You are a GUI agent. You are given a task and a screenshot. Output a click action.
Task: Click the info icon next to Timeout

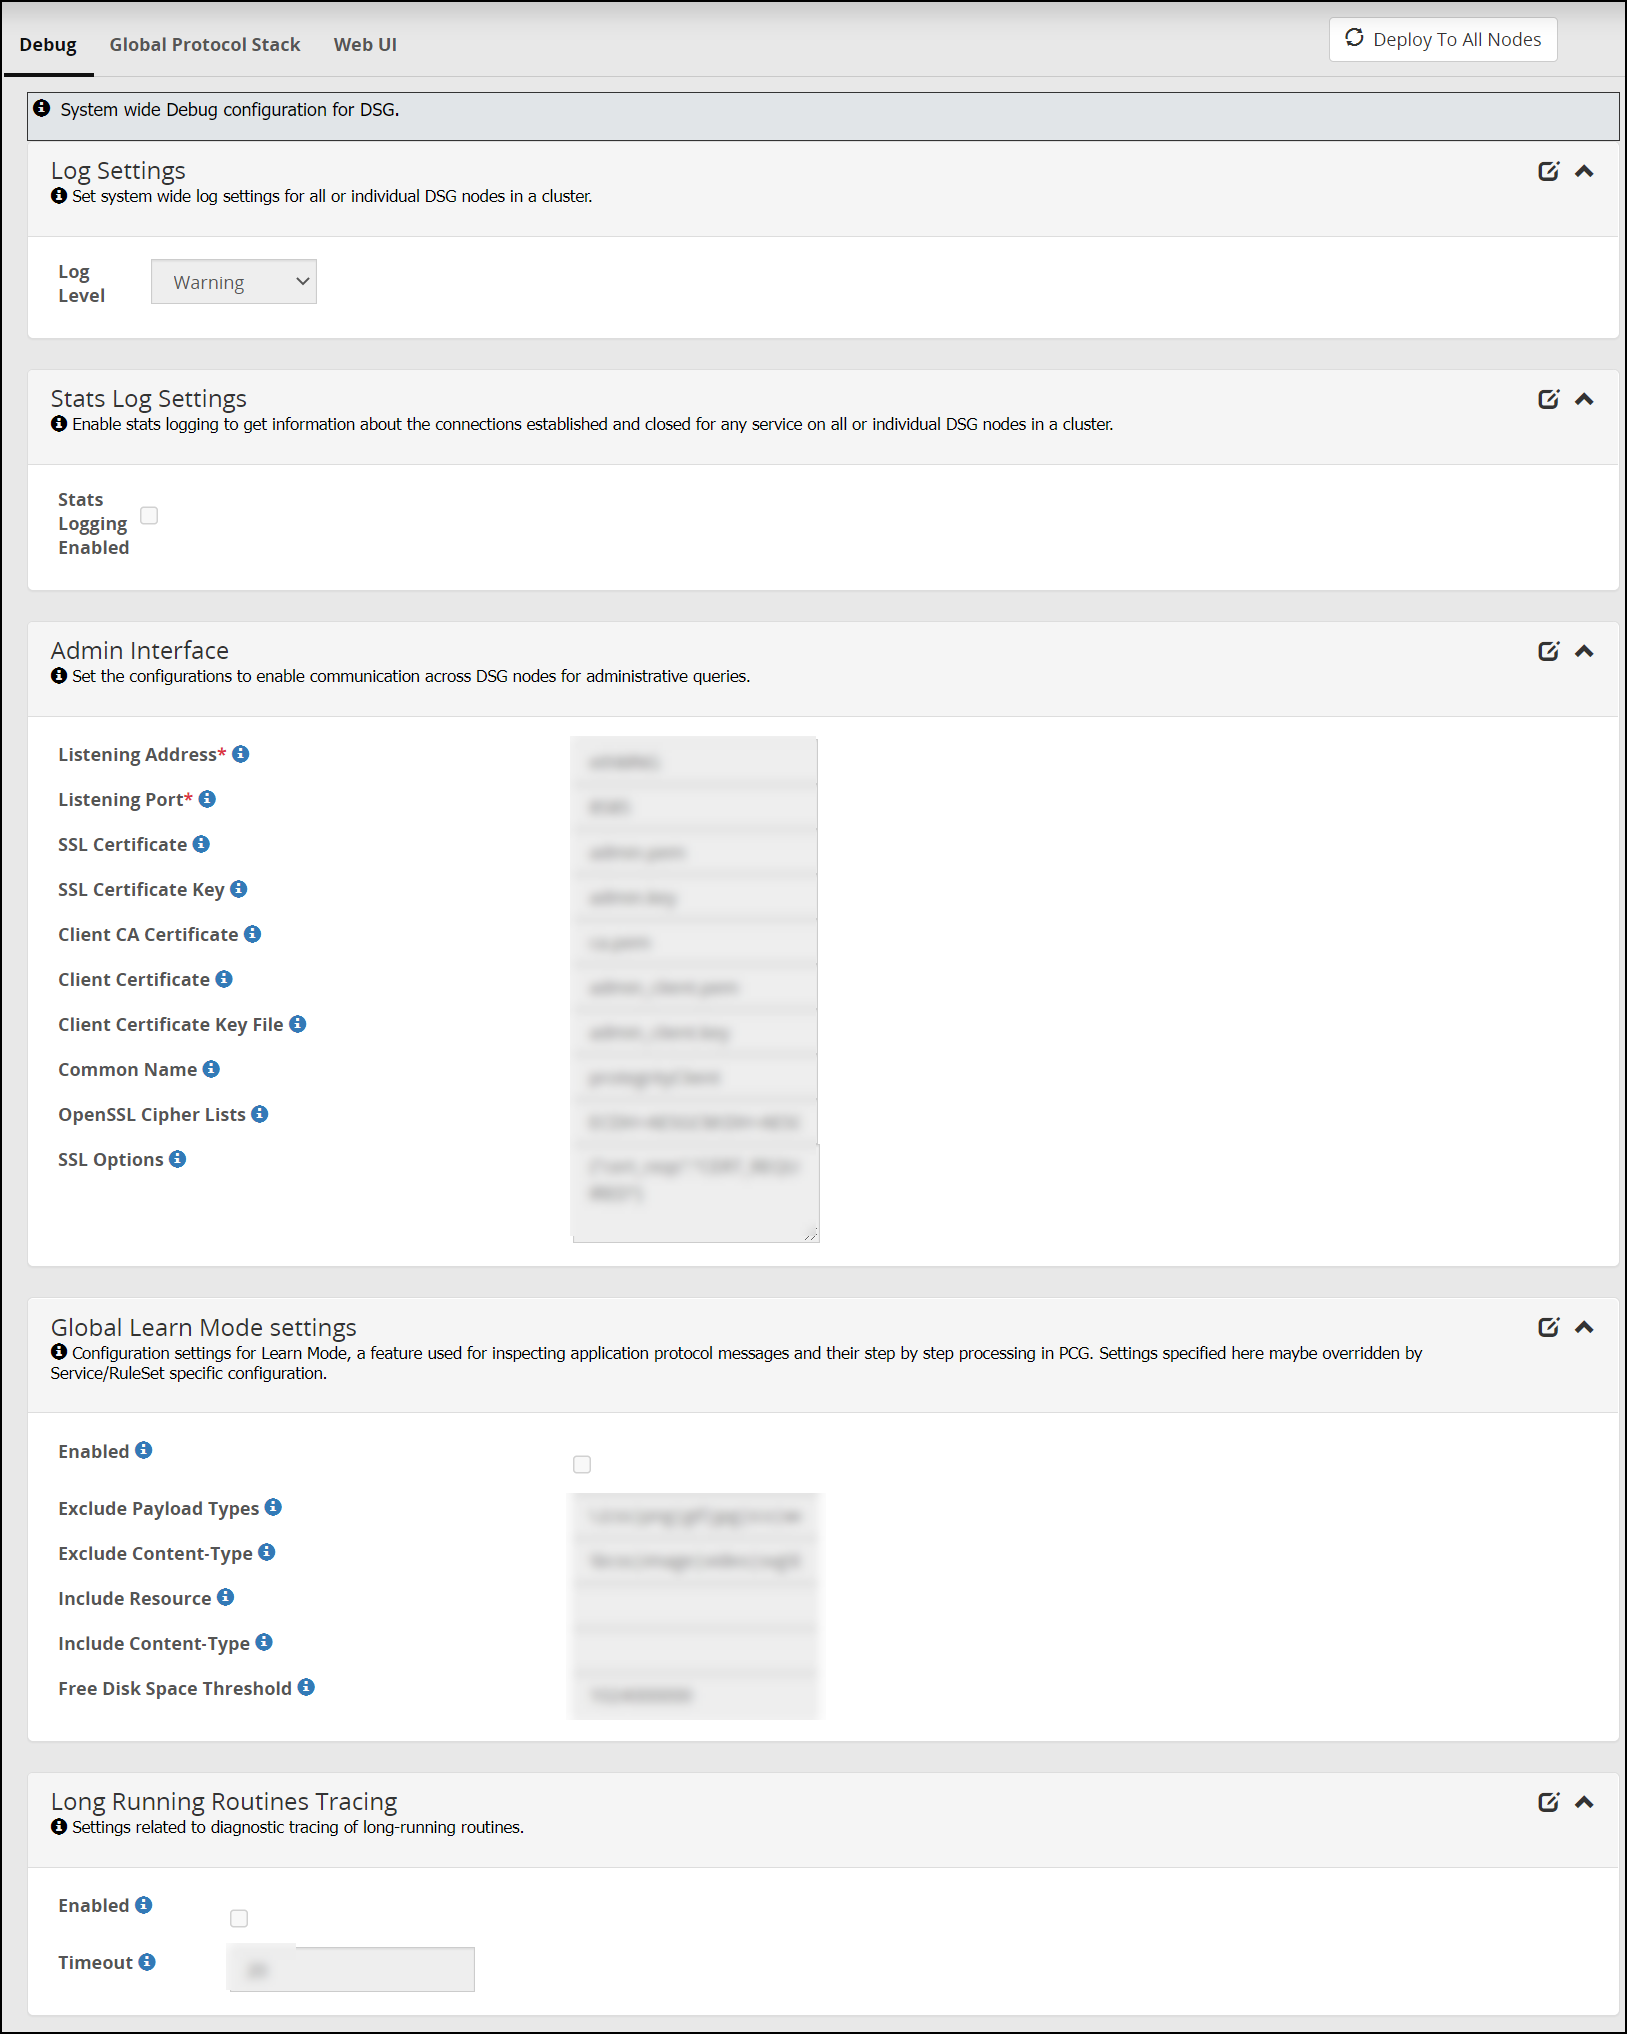click(x=146, y=1962)
